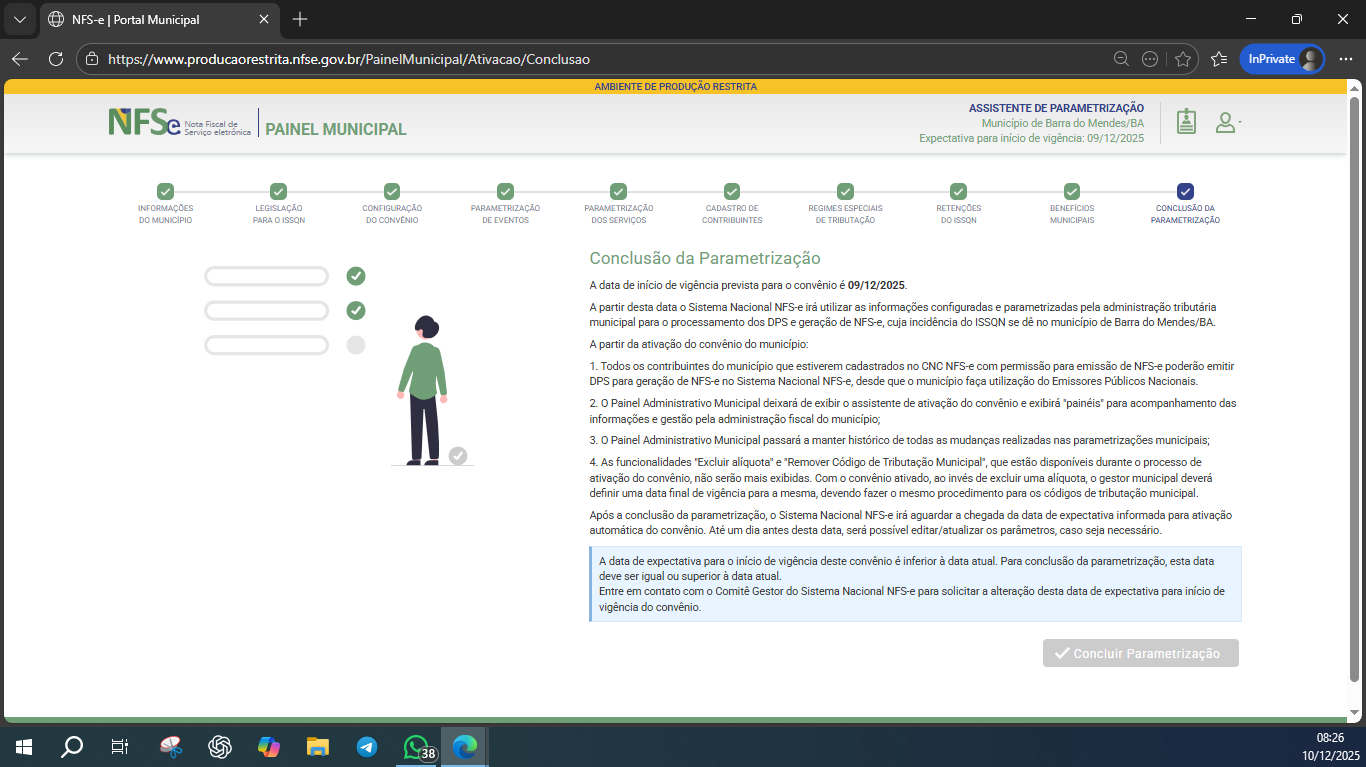1366x767 pixels.
Task: Open browser Settings and more menu
Action: 1345,59
